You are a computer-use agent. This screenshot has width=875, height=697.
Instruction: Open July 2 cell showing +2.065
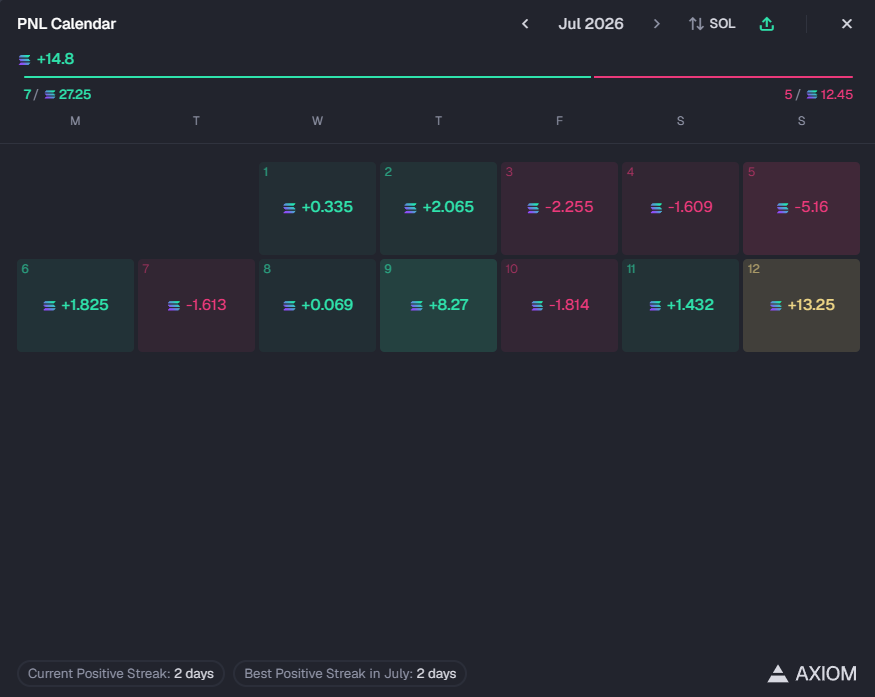(x=438, y=208)
